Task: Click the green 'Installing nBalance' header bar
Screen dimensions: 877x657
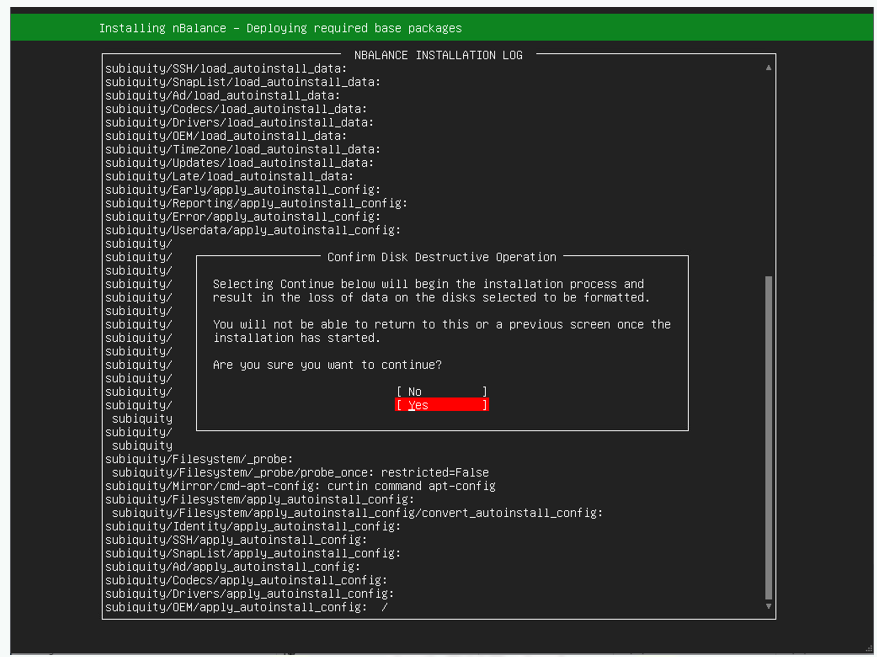Action: pos(440,28)
